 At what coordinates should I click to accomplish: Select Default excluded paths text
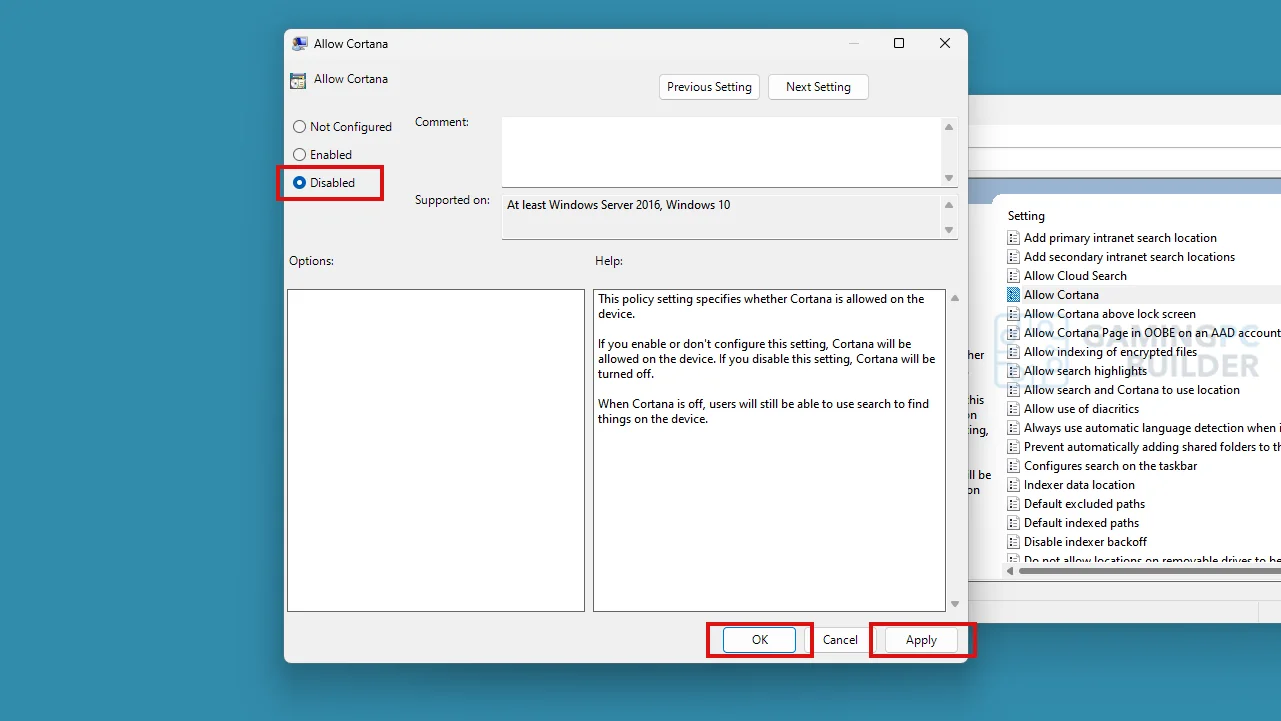pos(1084,504)
